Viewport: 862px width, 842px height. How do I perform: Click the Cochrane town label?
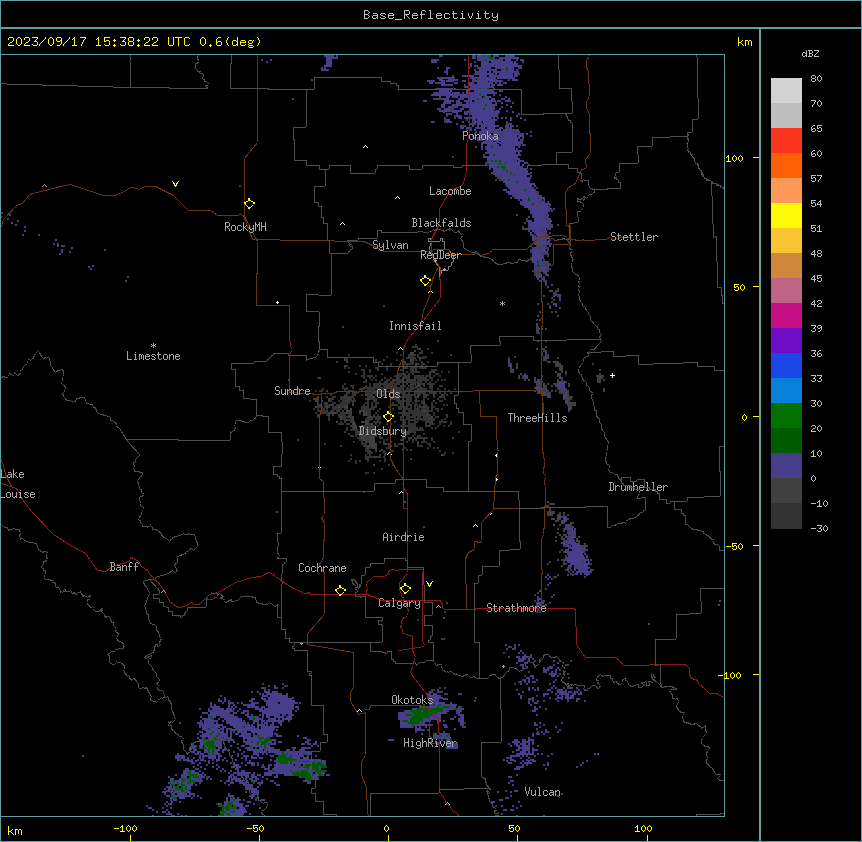pos(322,568)
